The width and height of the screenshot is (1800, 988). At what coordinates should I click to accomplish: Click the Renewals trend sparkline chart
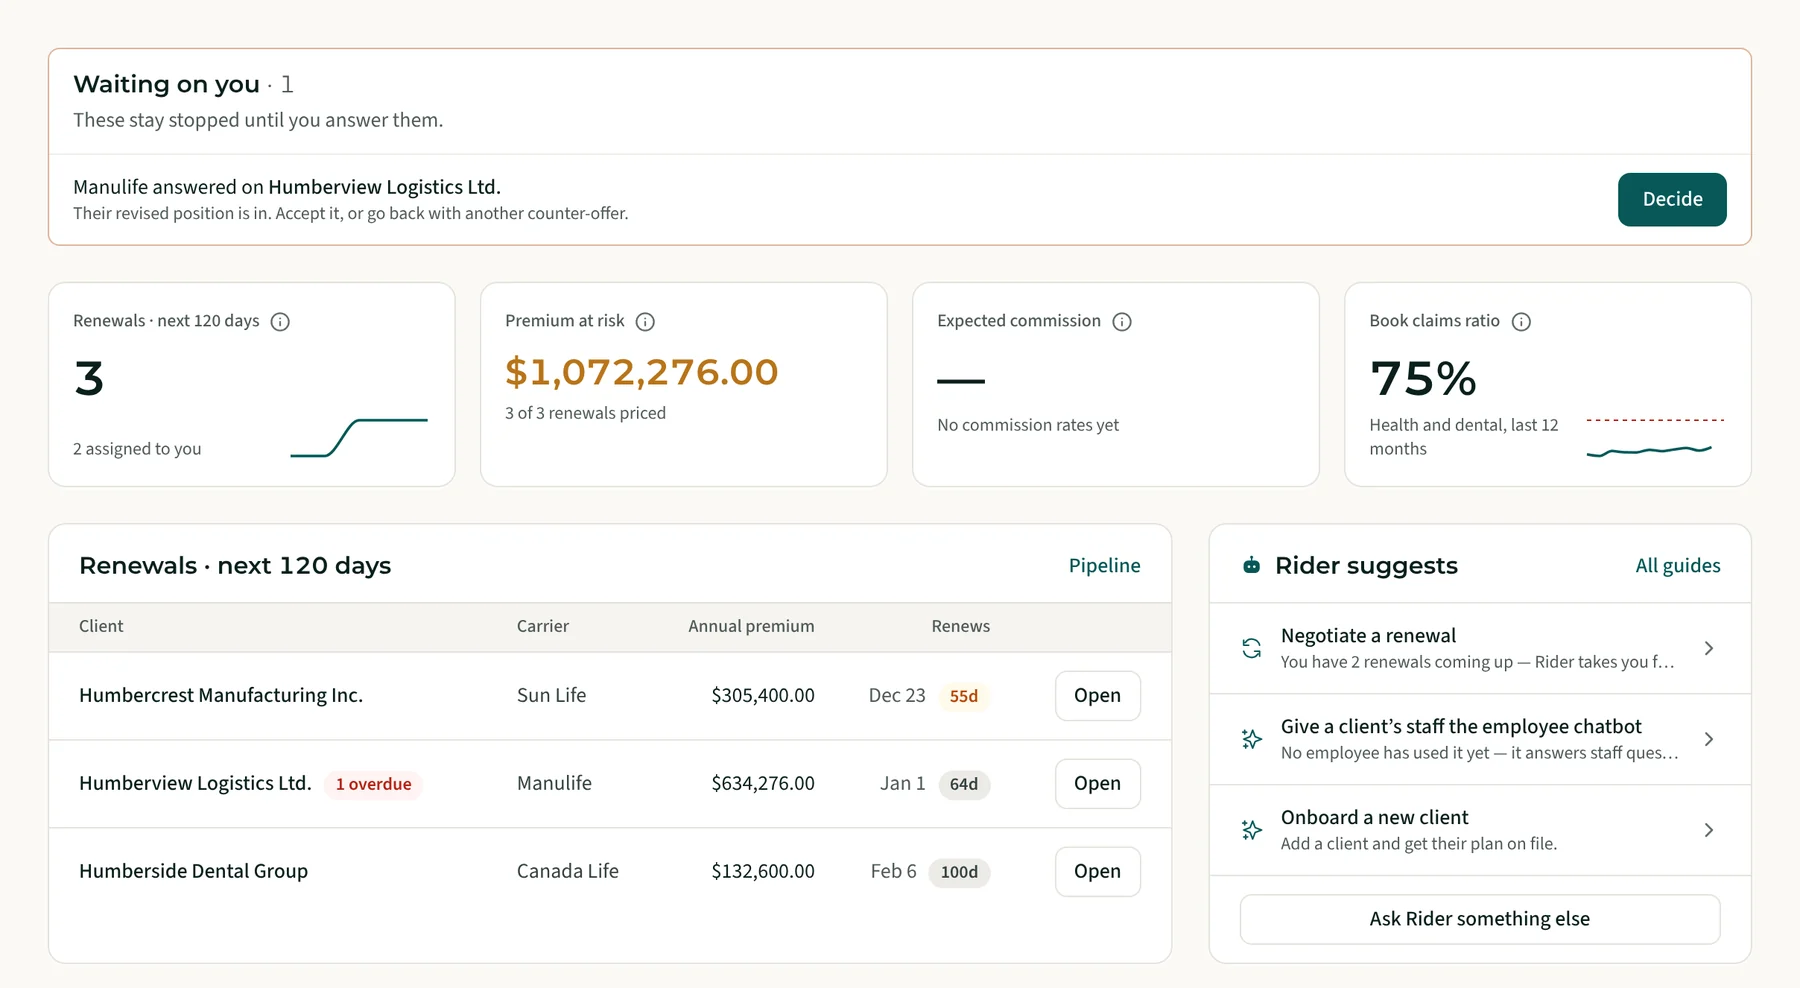click(359, 438)
